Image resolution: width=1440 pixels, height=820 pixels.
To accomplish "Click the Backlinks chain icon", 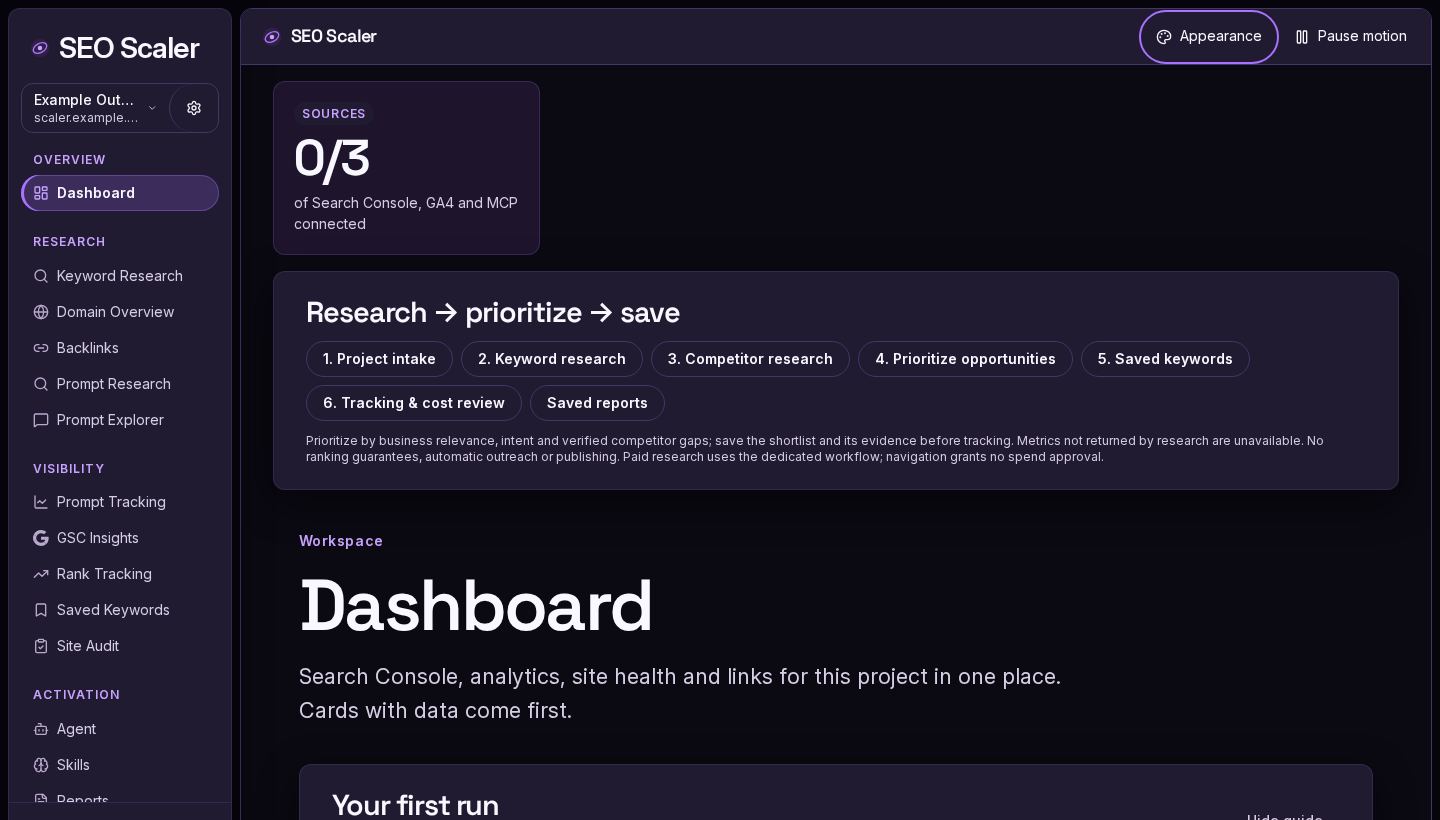I will (x=41, y=348).
